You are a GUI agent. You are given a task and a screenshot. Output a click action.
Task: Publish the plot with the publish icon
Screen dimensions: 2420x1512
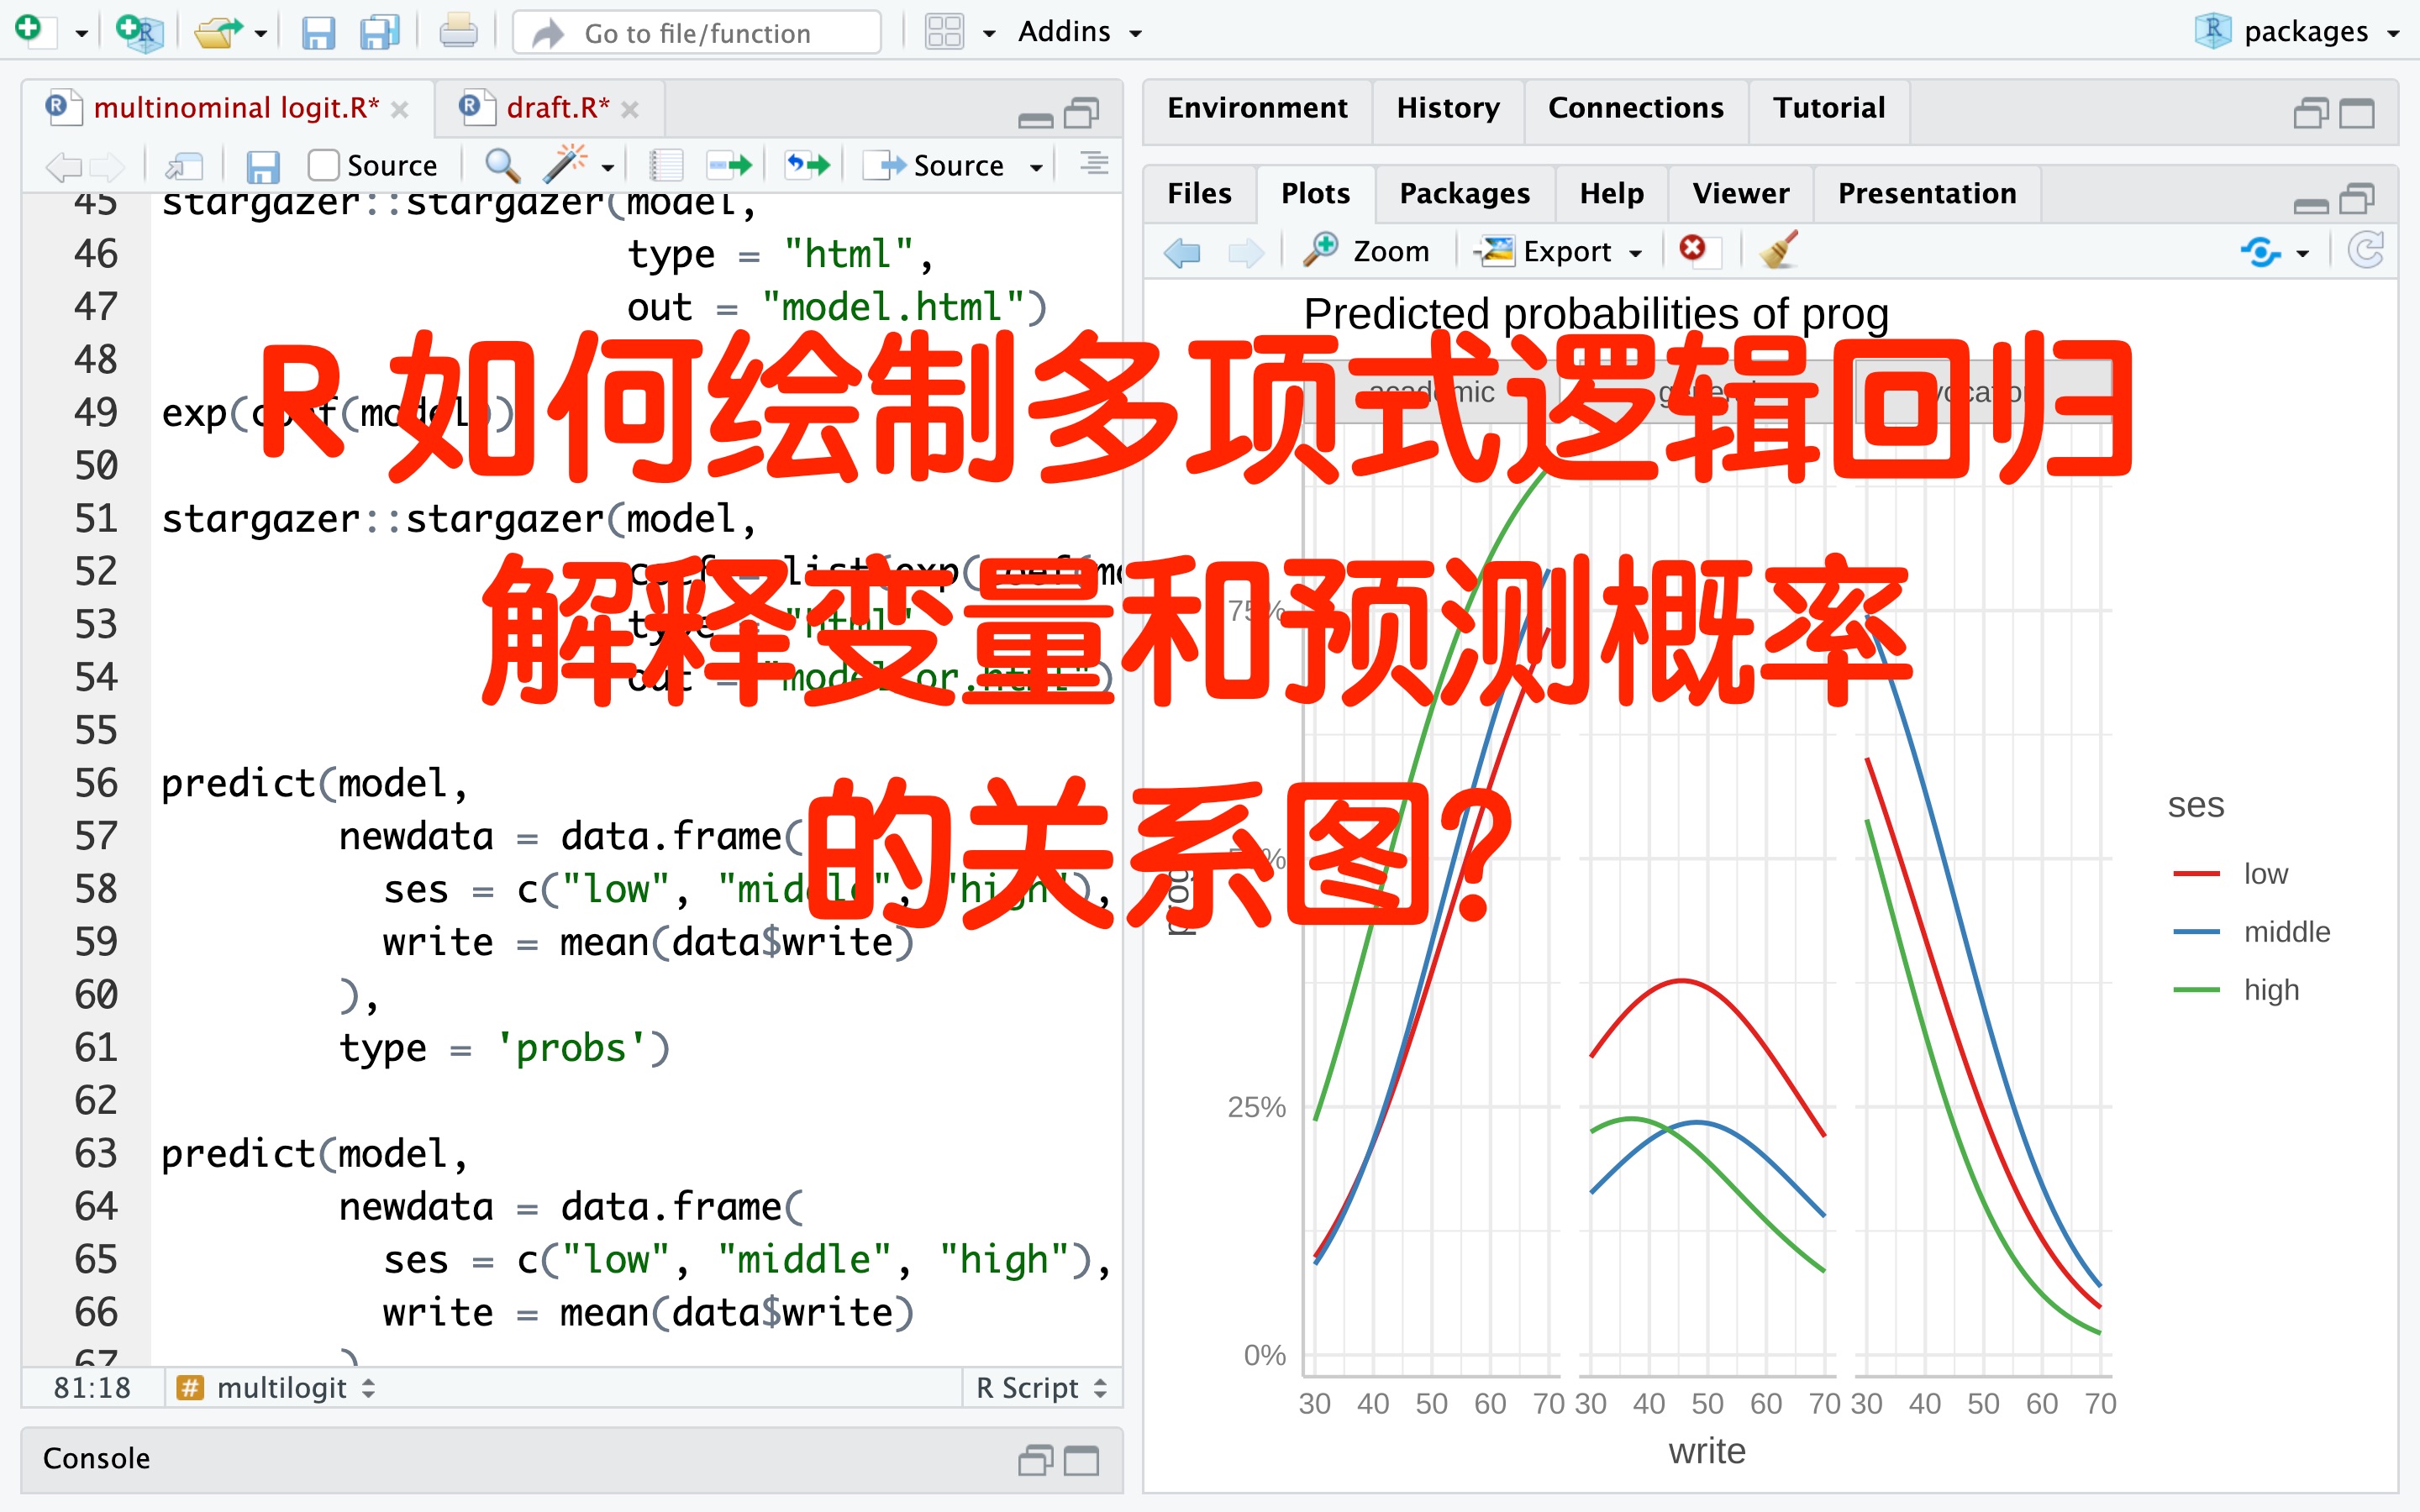pos(2262,251)
